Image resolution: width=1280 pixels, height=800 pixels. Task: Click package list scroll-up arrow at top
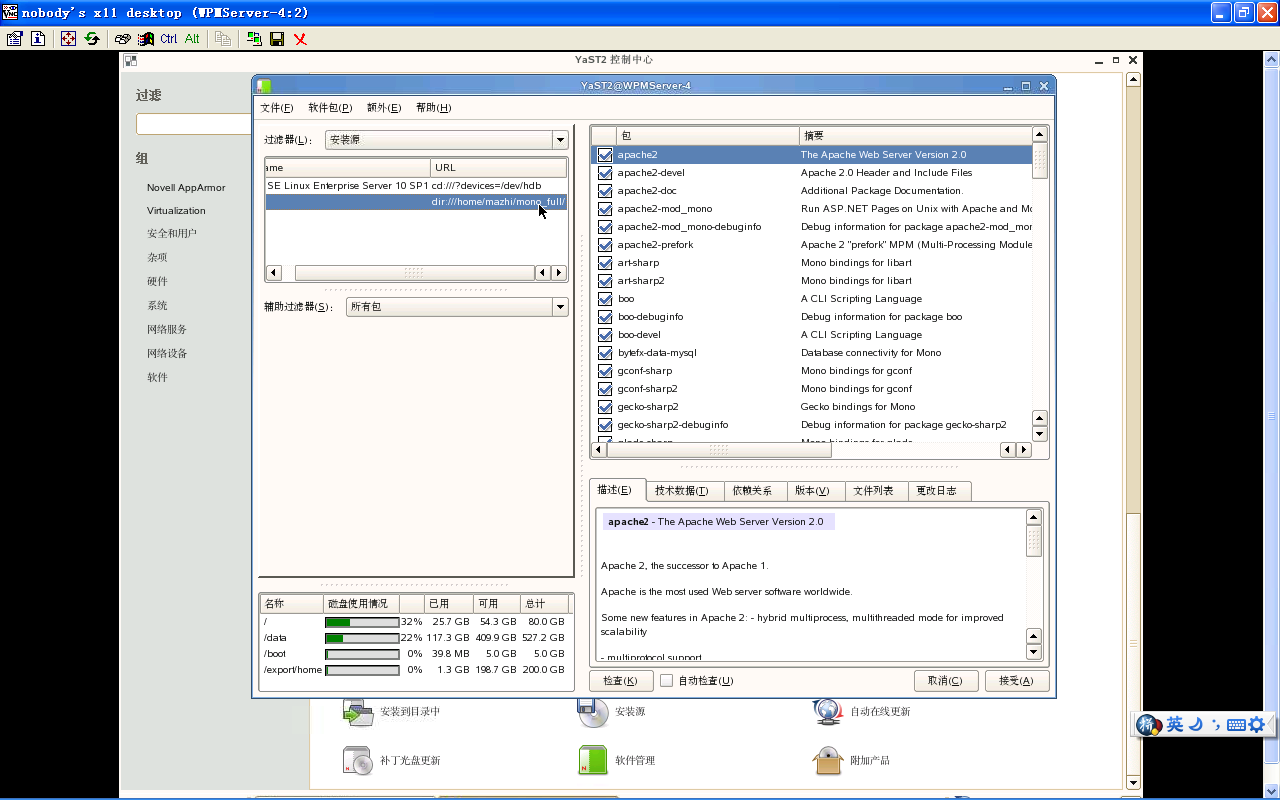[1040, 134]
